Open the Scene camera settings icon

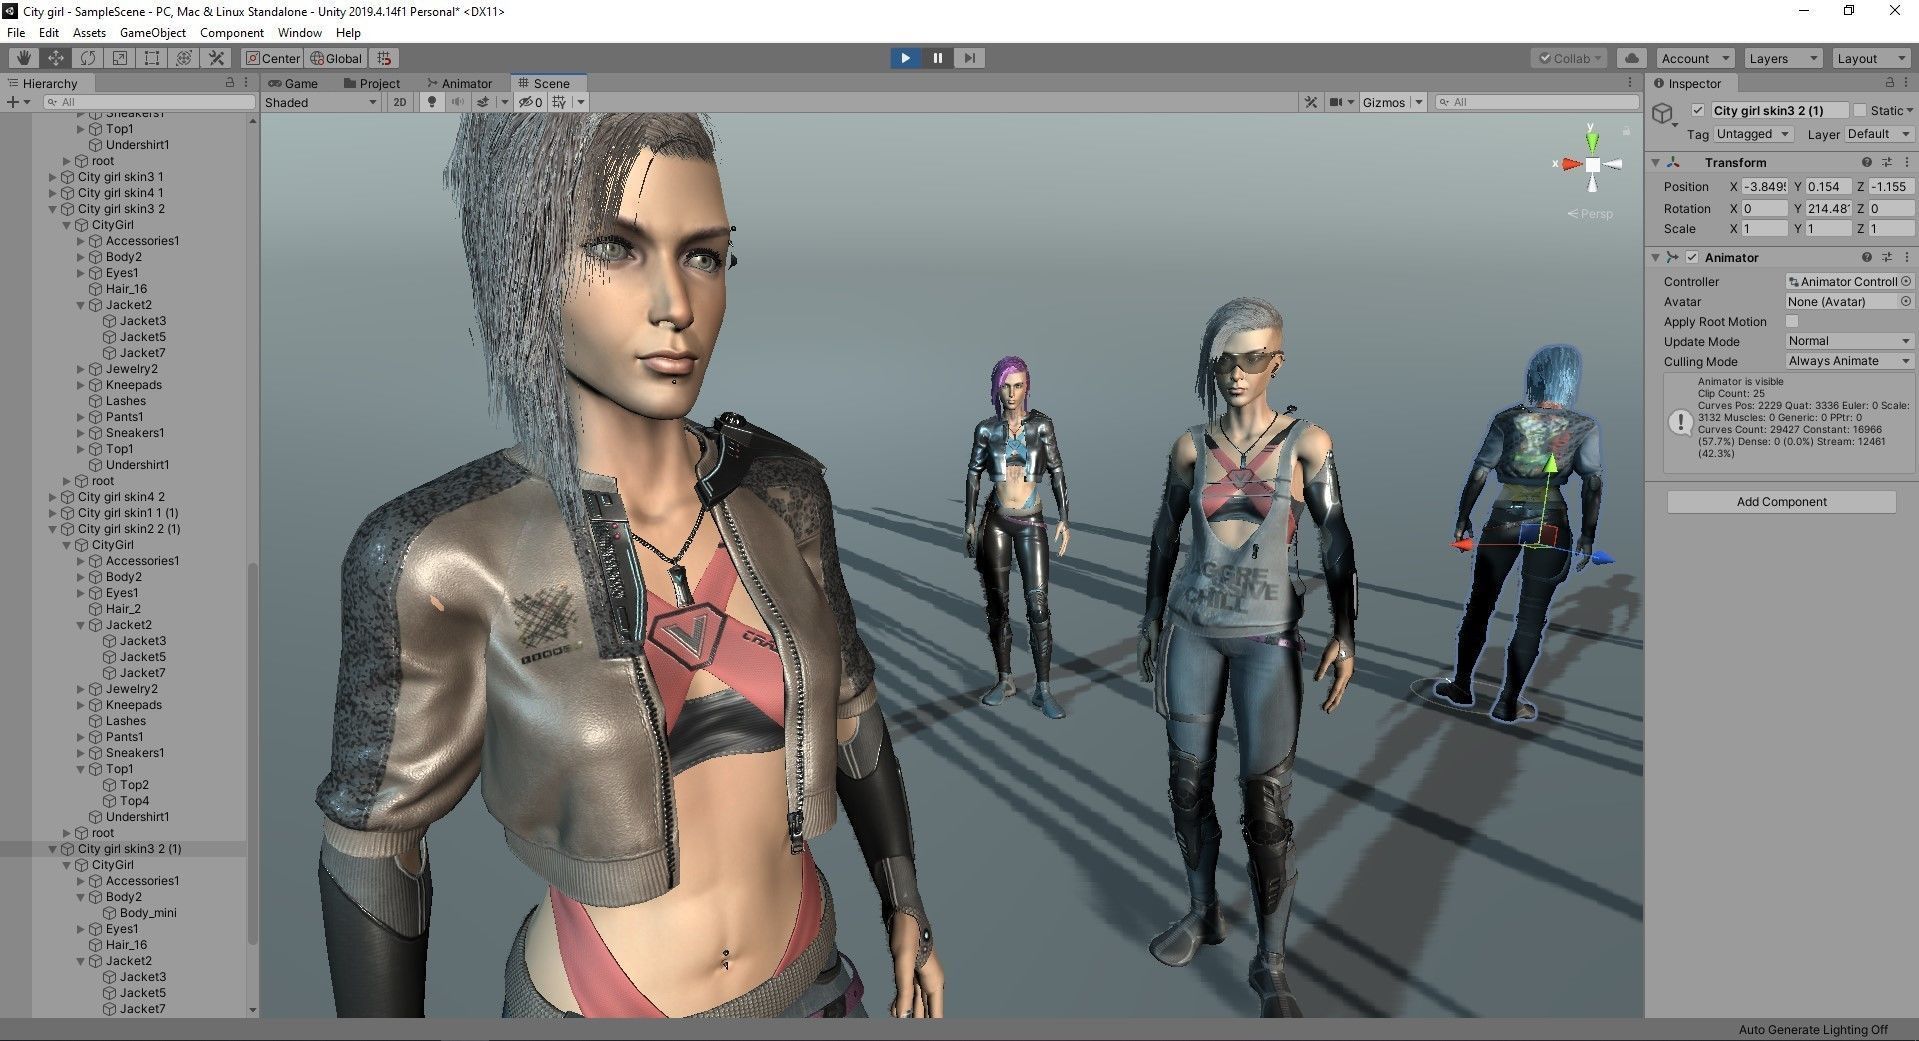[1336, 102]
